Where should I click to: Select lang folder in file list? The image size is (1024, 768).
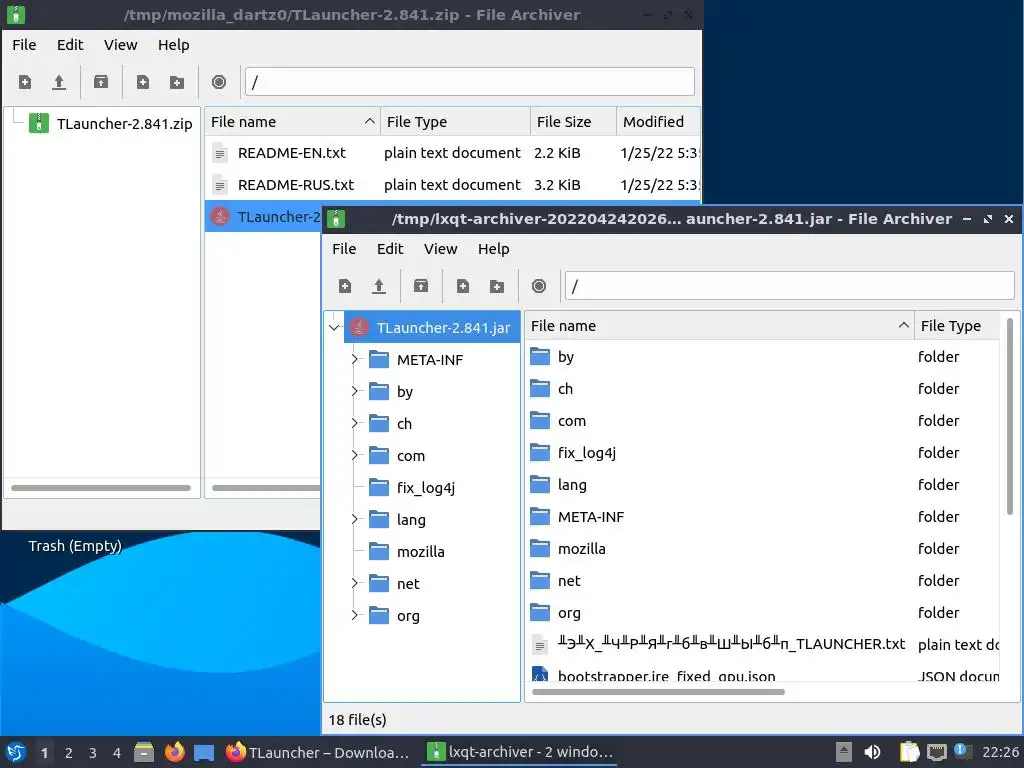pyautogui.click(x=762, y=485)
